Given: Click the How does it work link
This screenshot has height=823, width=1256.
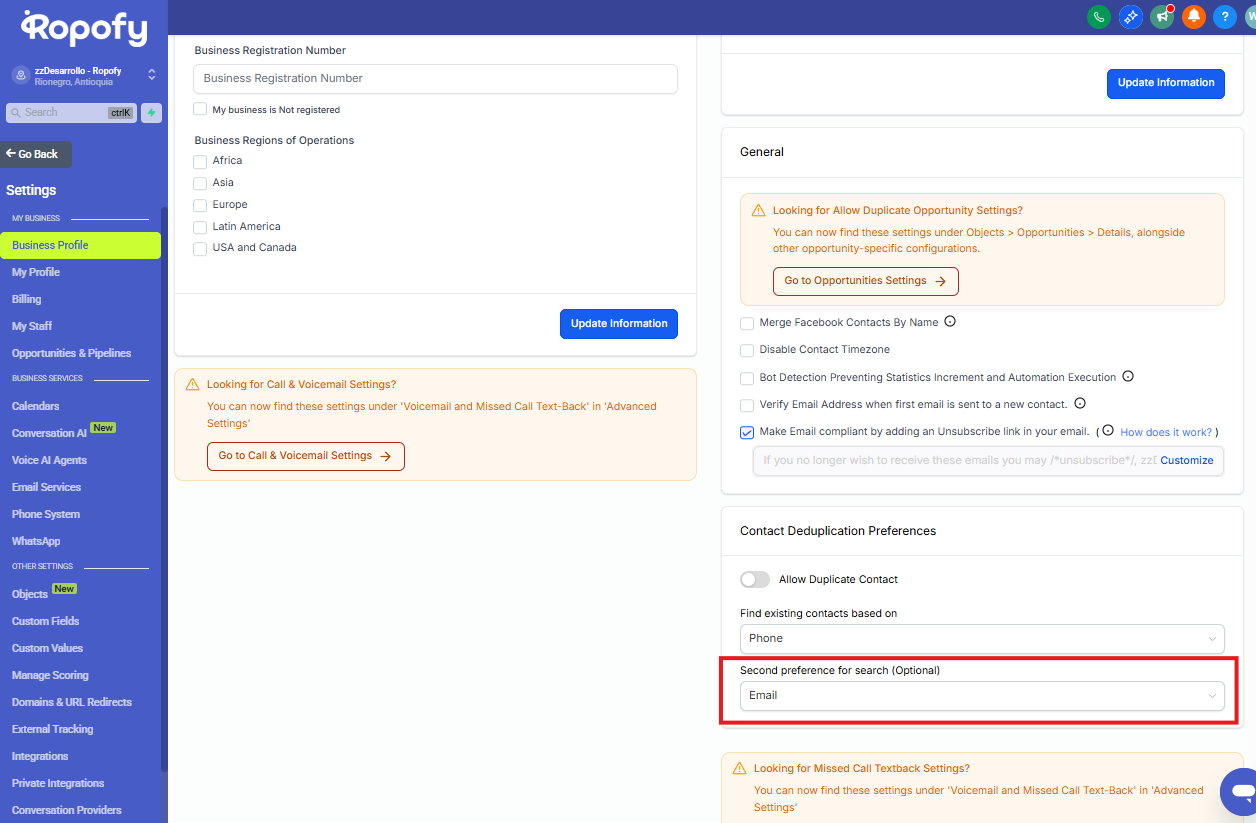Looking at the screenshot, I should 1165,433.
